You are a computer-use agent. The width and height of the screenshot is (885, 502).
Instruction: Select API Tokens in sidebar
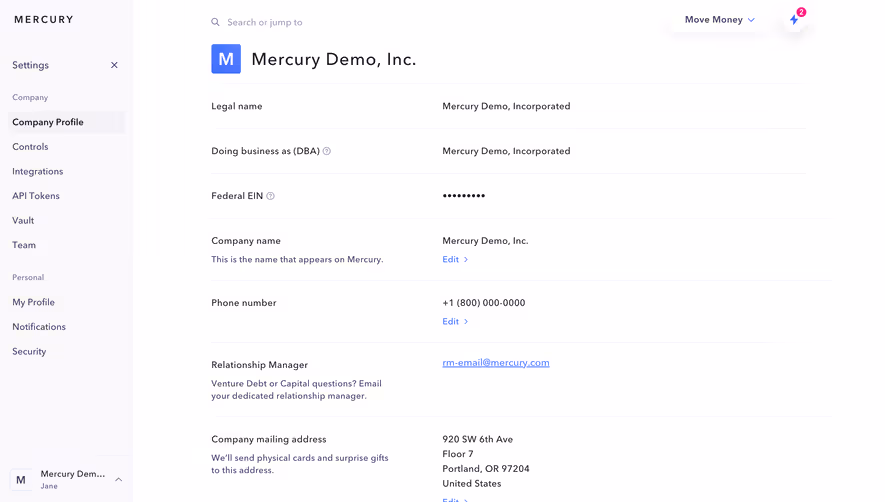coord(36,196)
